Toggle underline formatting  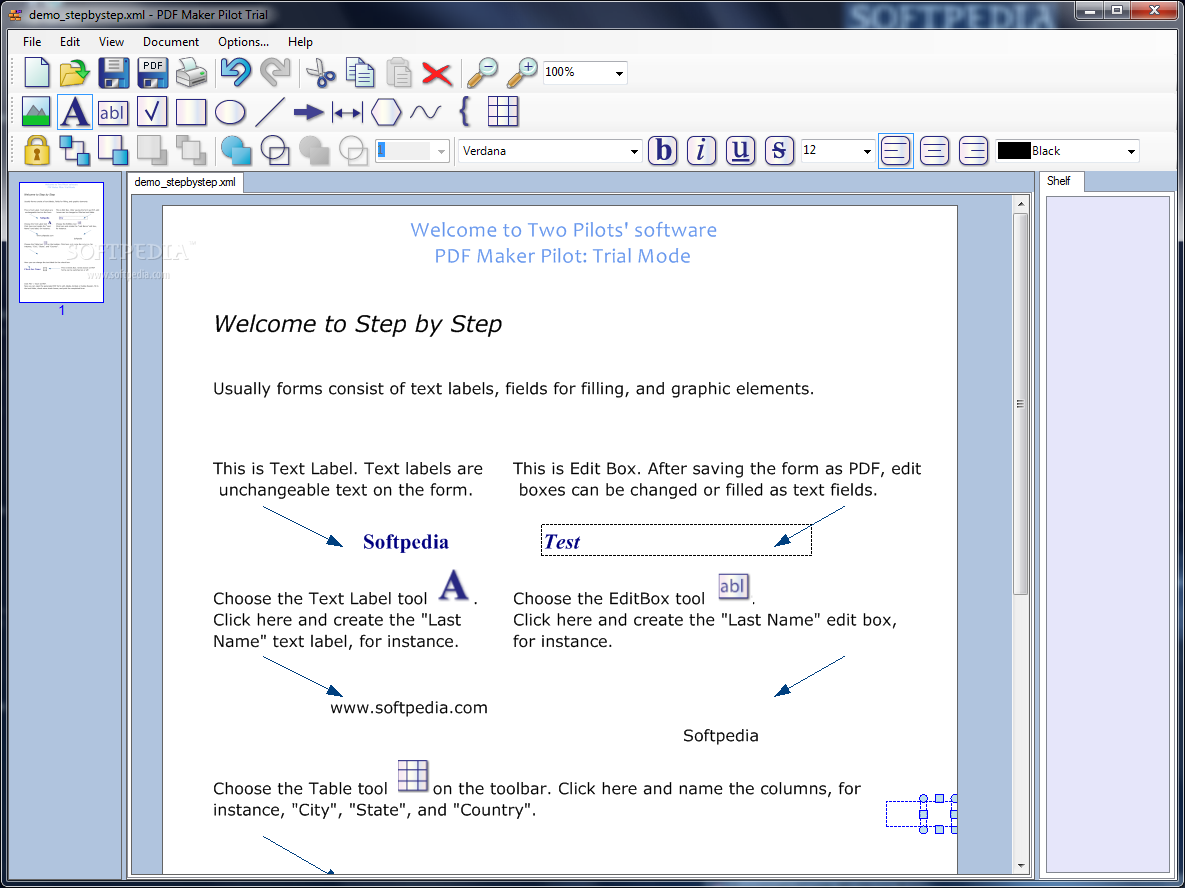click(x=741, y=150)
